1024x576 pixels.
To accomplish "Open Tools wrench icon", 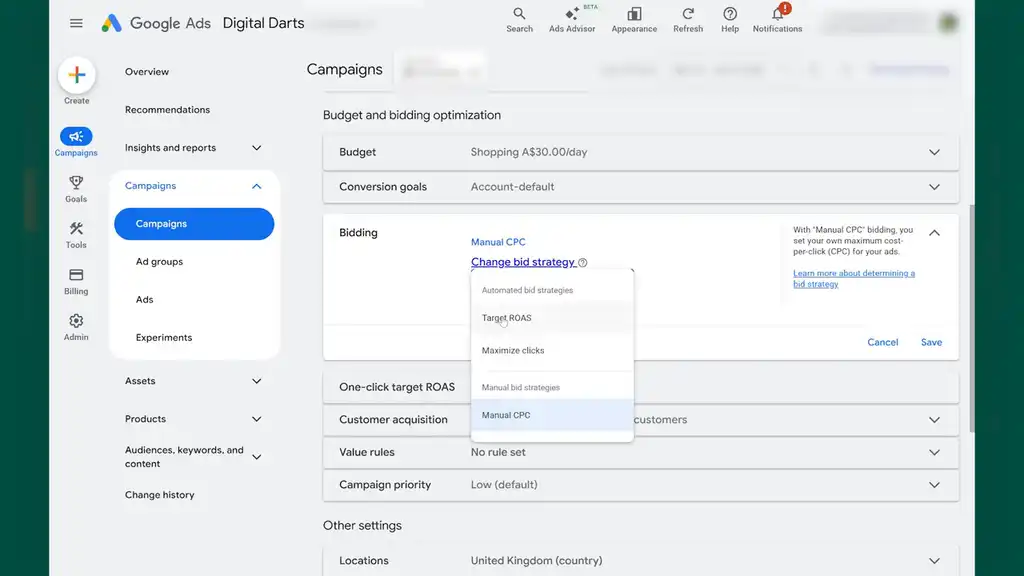I will tap(76, 229).
